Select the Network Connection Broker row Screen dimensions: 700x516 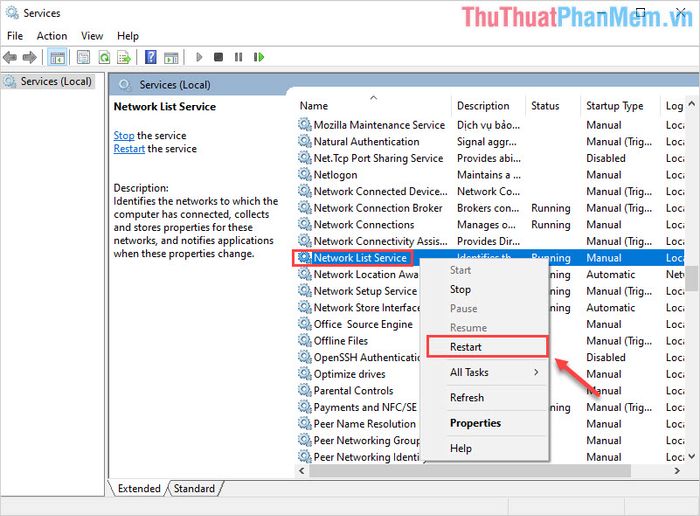tap(490, 208)
